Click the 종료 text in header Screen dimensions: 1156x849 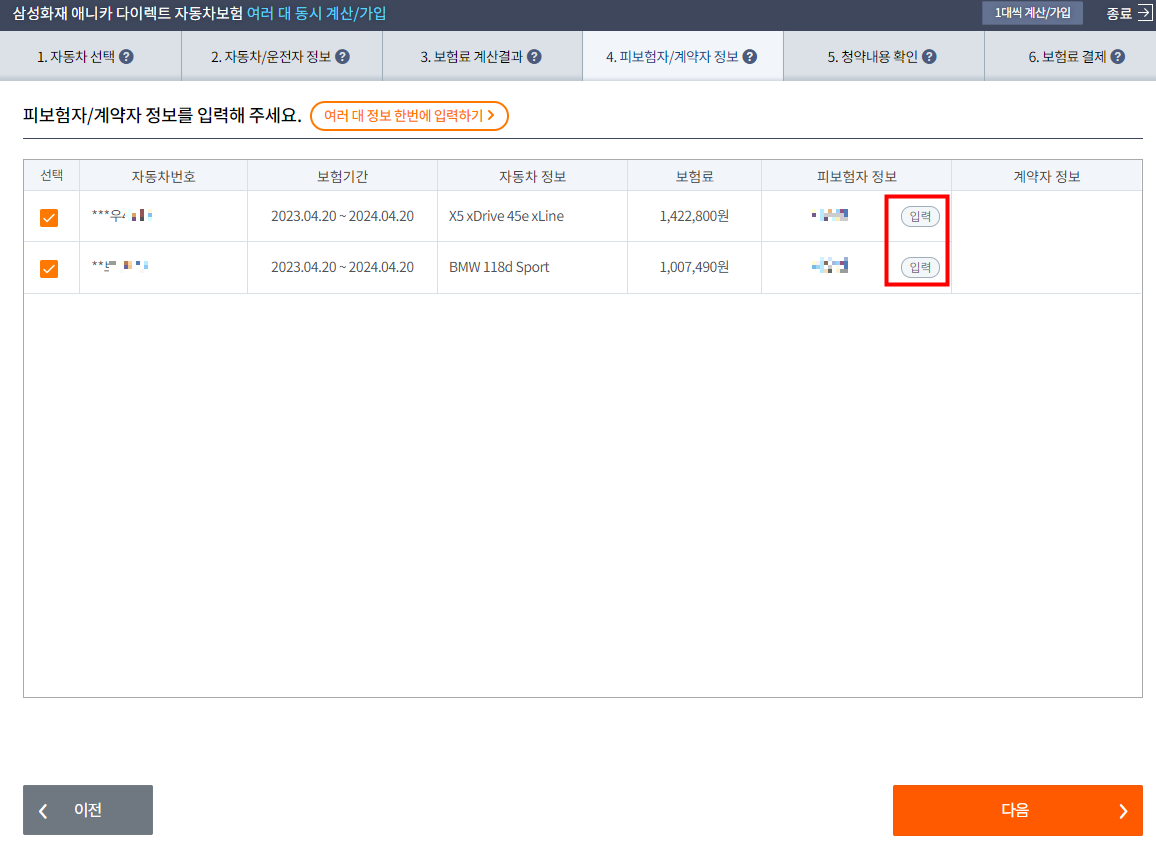coord(1118,13)
